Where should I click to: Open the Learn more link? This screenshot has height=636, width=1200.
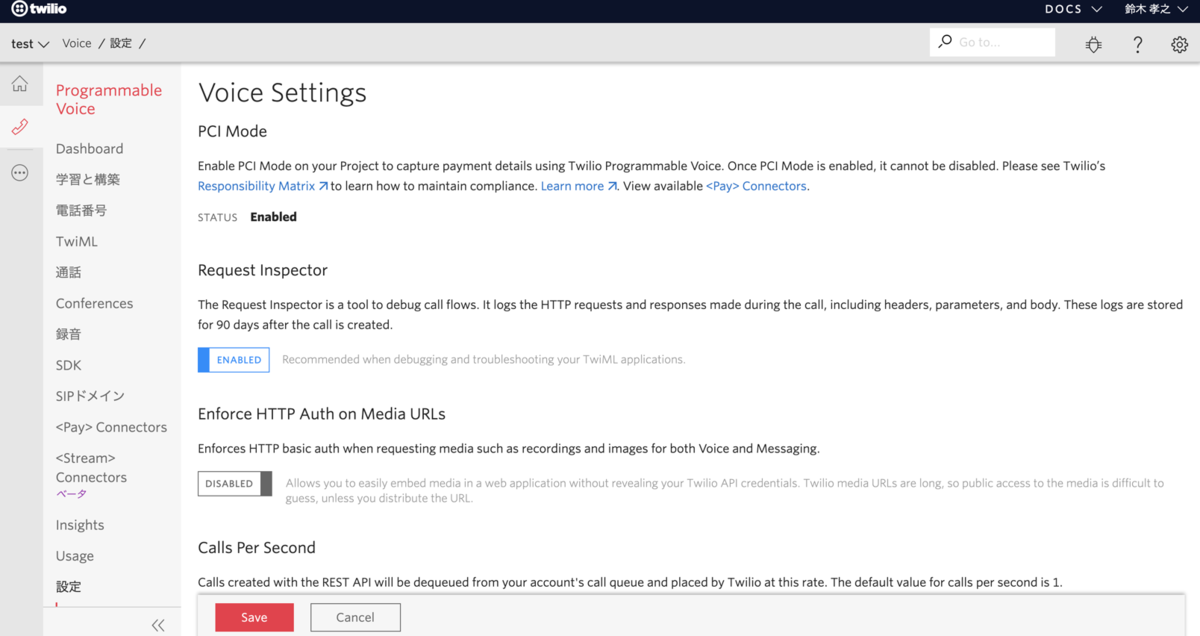pos(579,186)
